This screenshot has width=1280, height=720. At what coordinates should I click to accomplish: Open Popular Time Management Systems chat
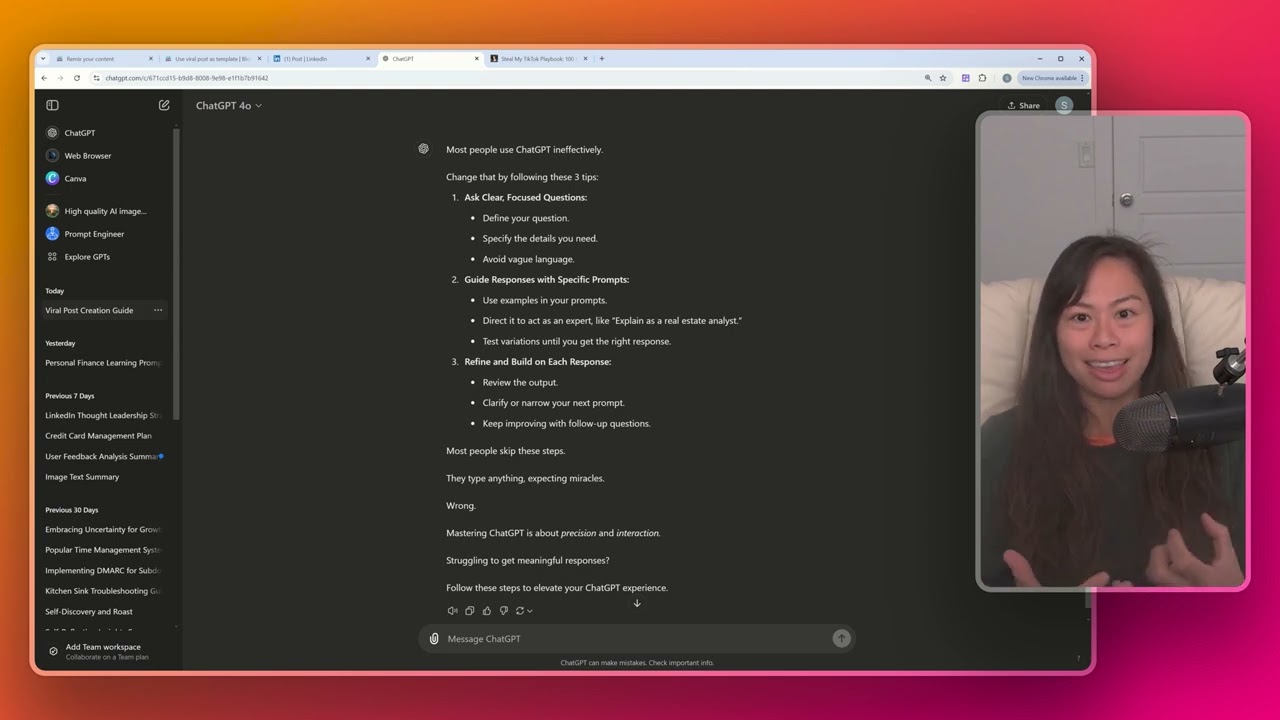[x=105, y=550]
